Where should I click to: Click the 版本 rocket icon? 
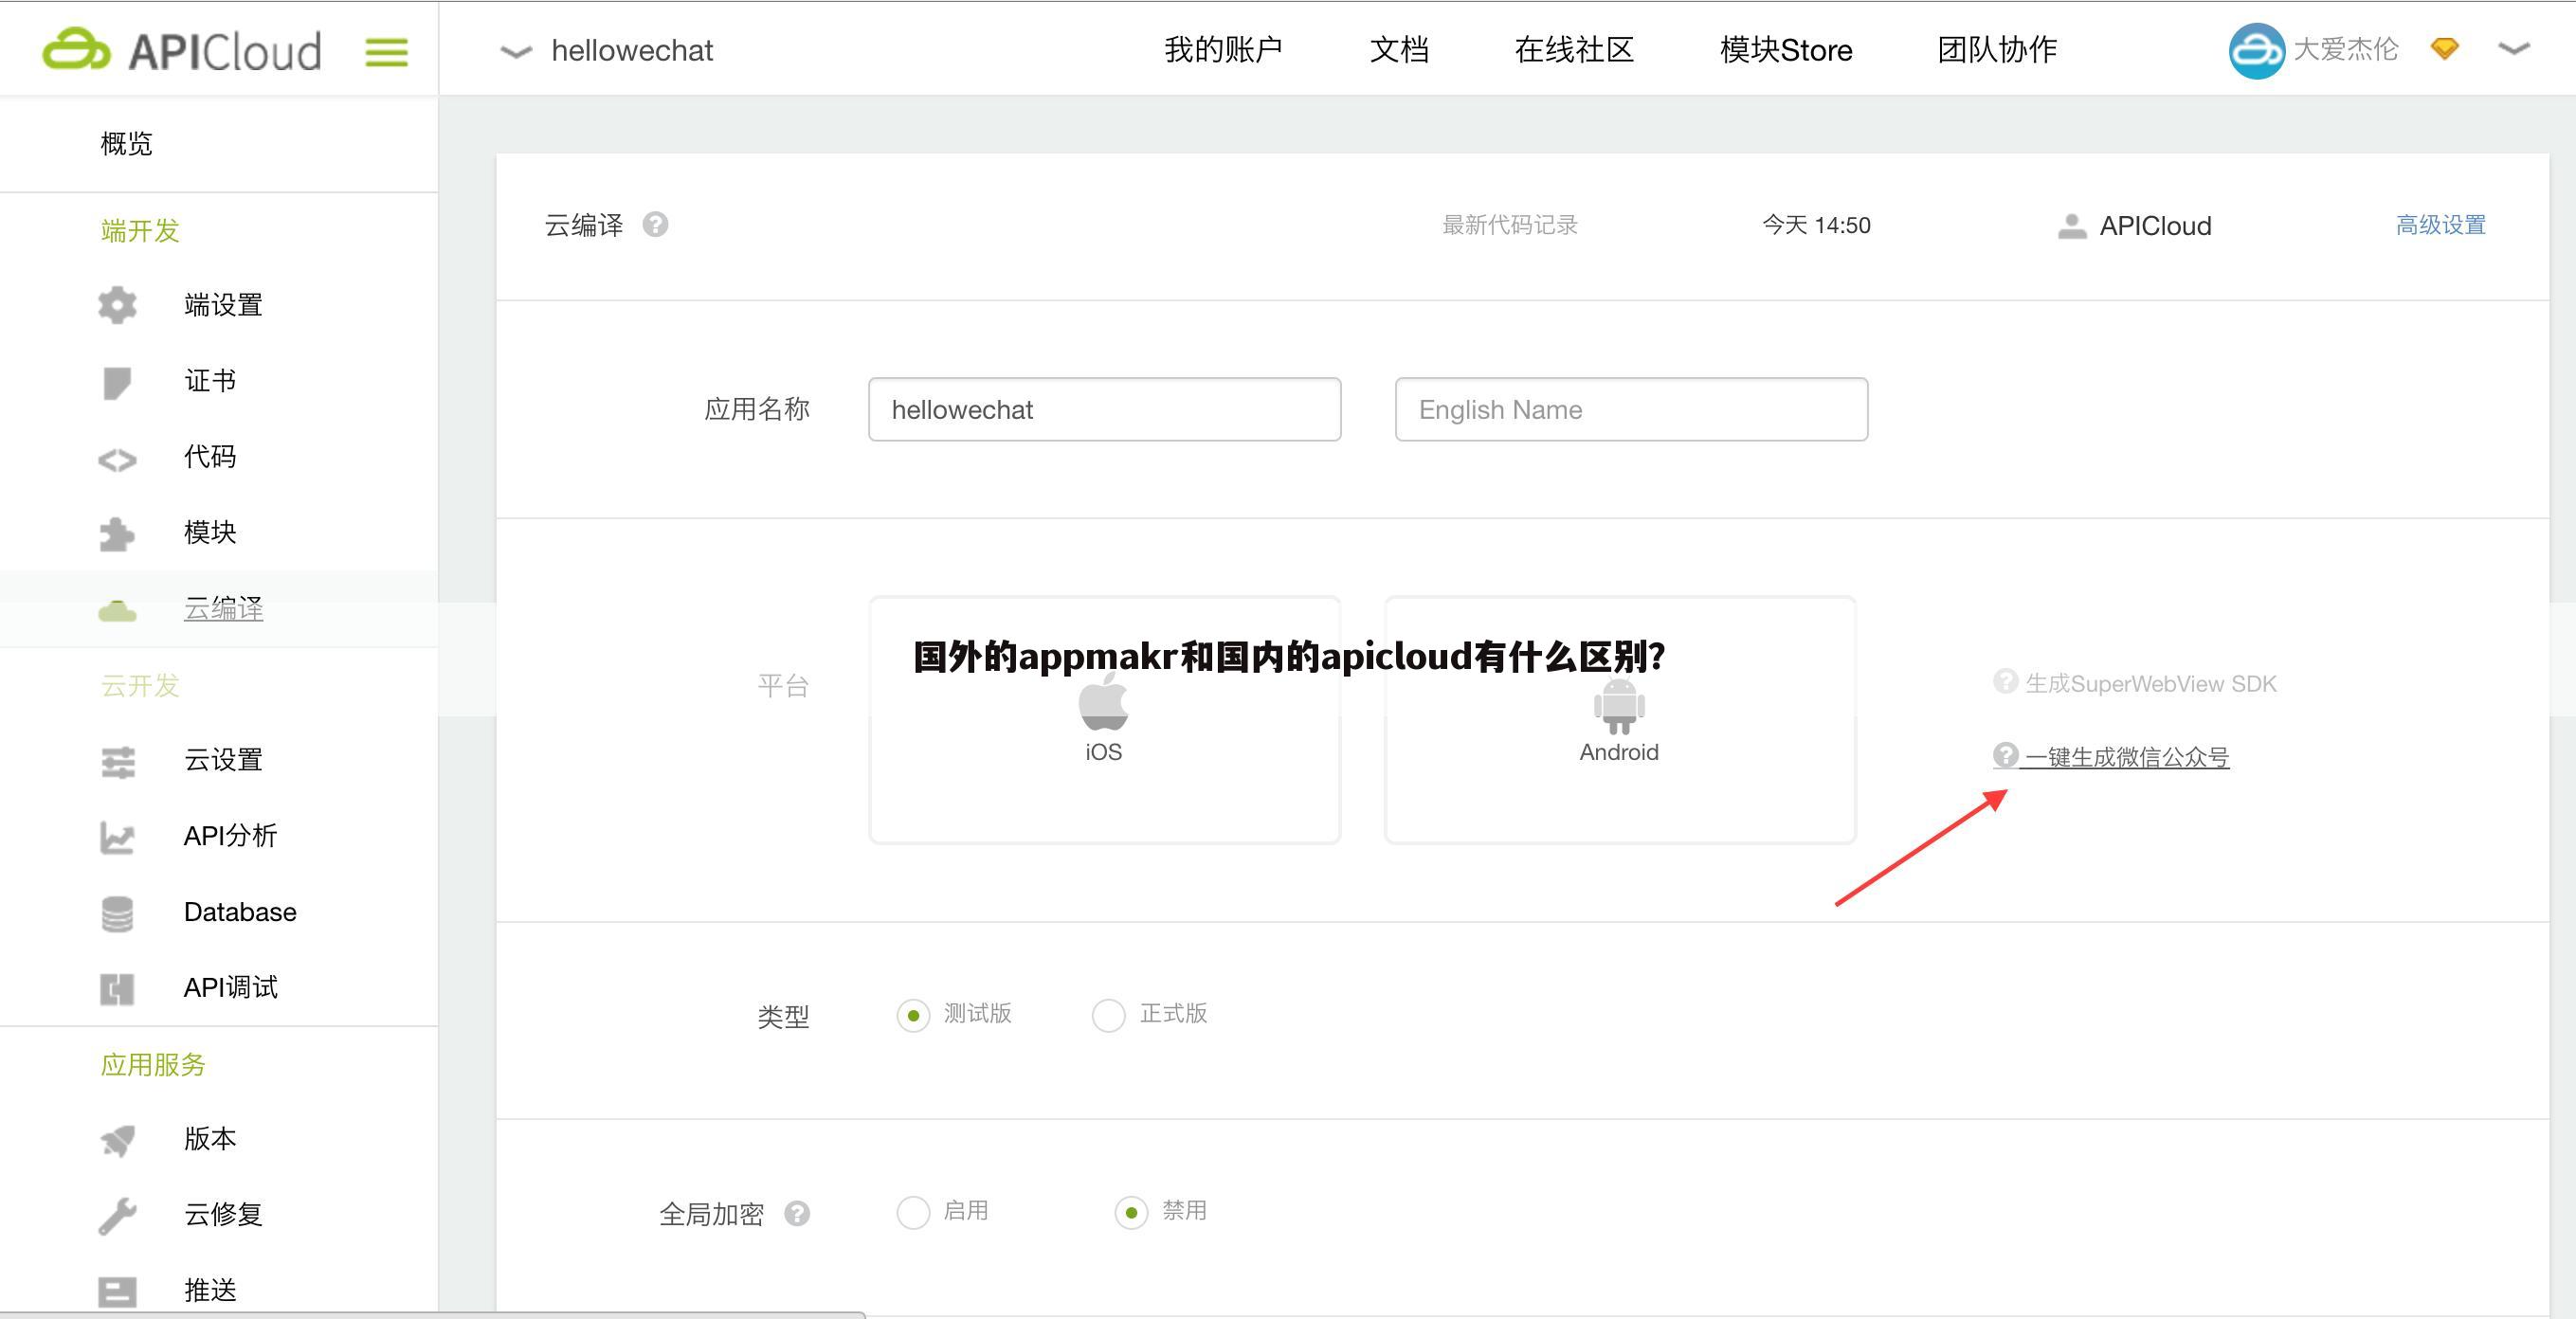117,1140
